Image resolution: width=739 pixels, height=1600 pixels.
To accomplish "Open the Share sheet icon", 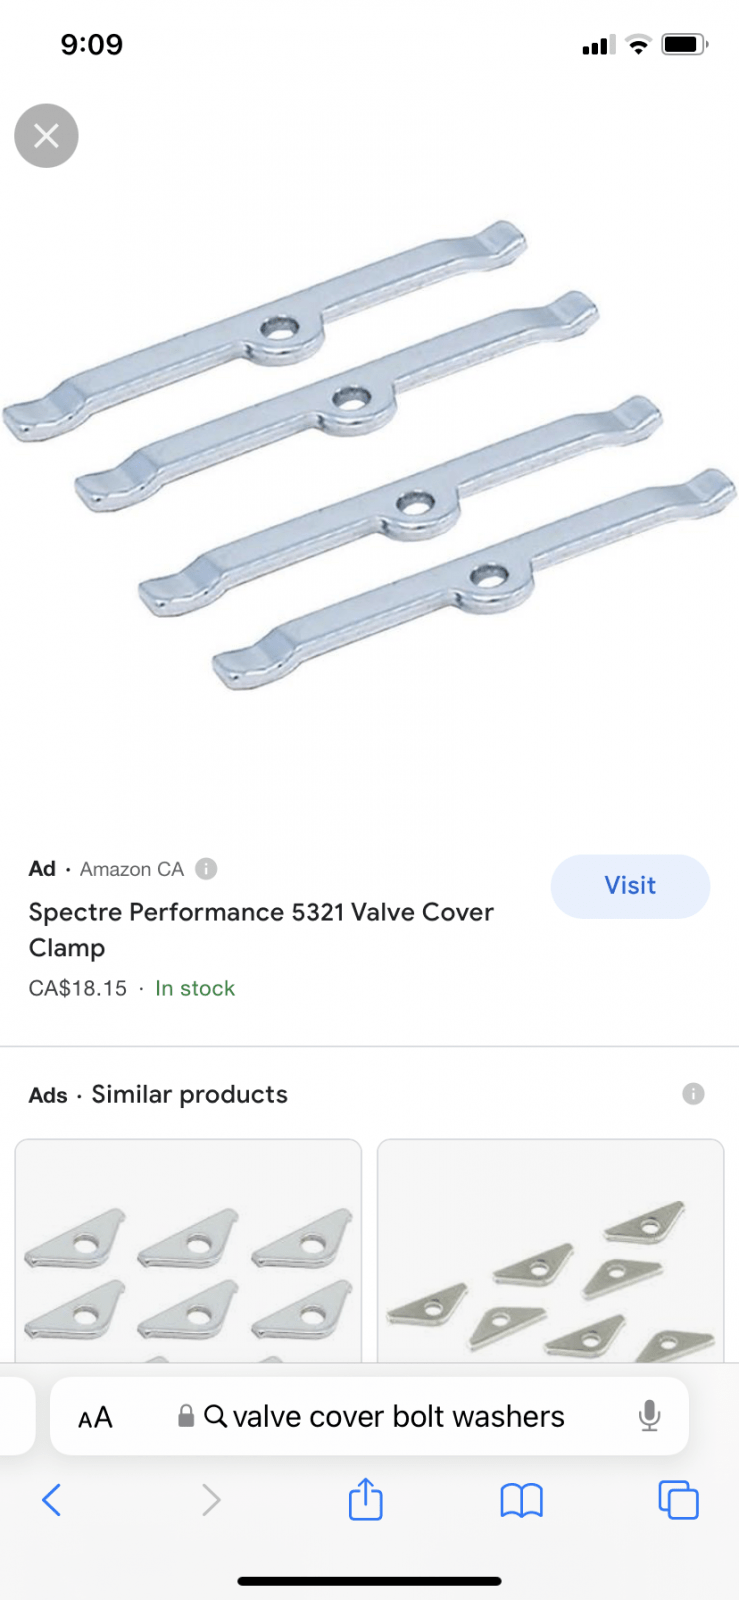I will point(366,1499).
